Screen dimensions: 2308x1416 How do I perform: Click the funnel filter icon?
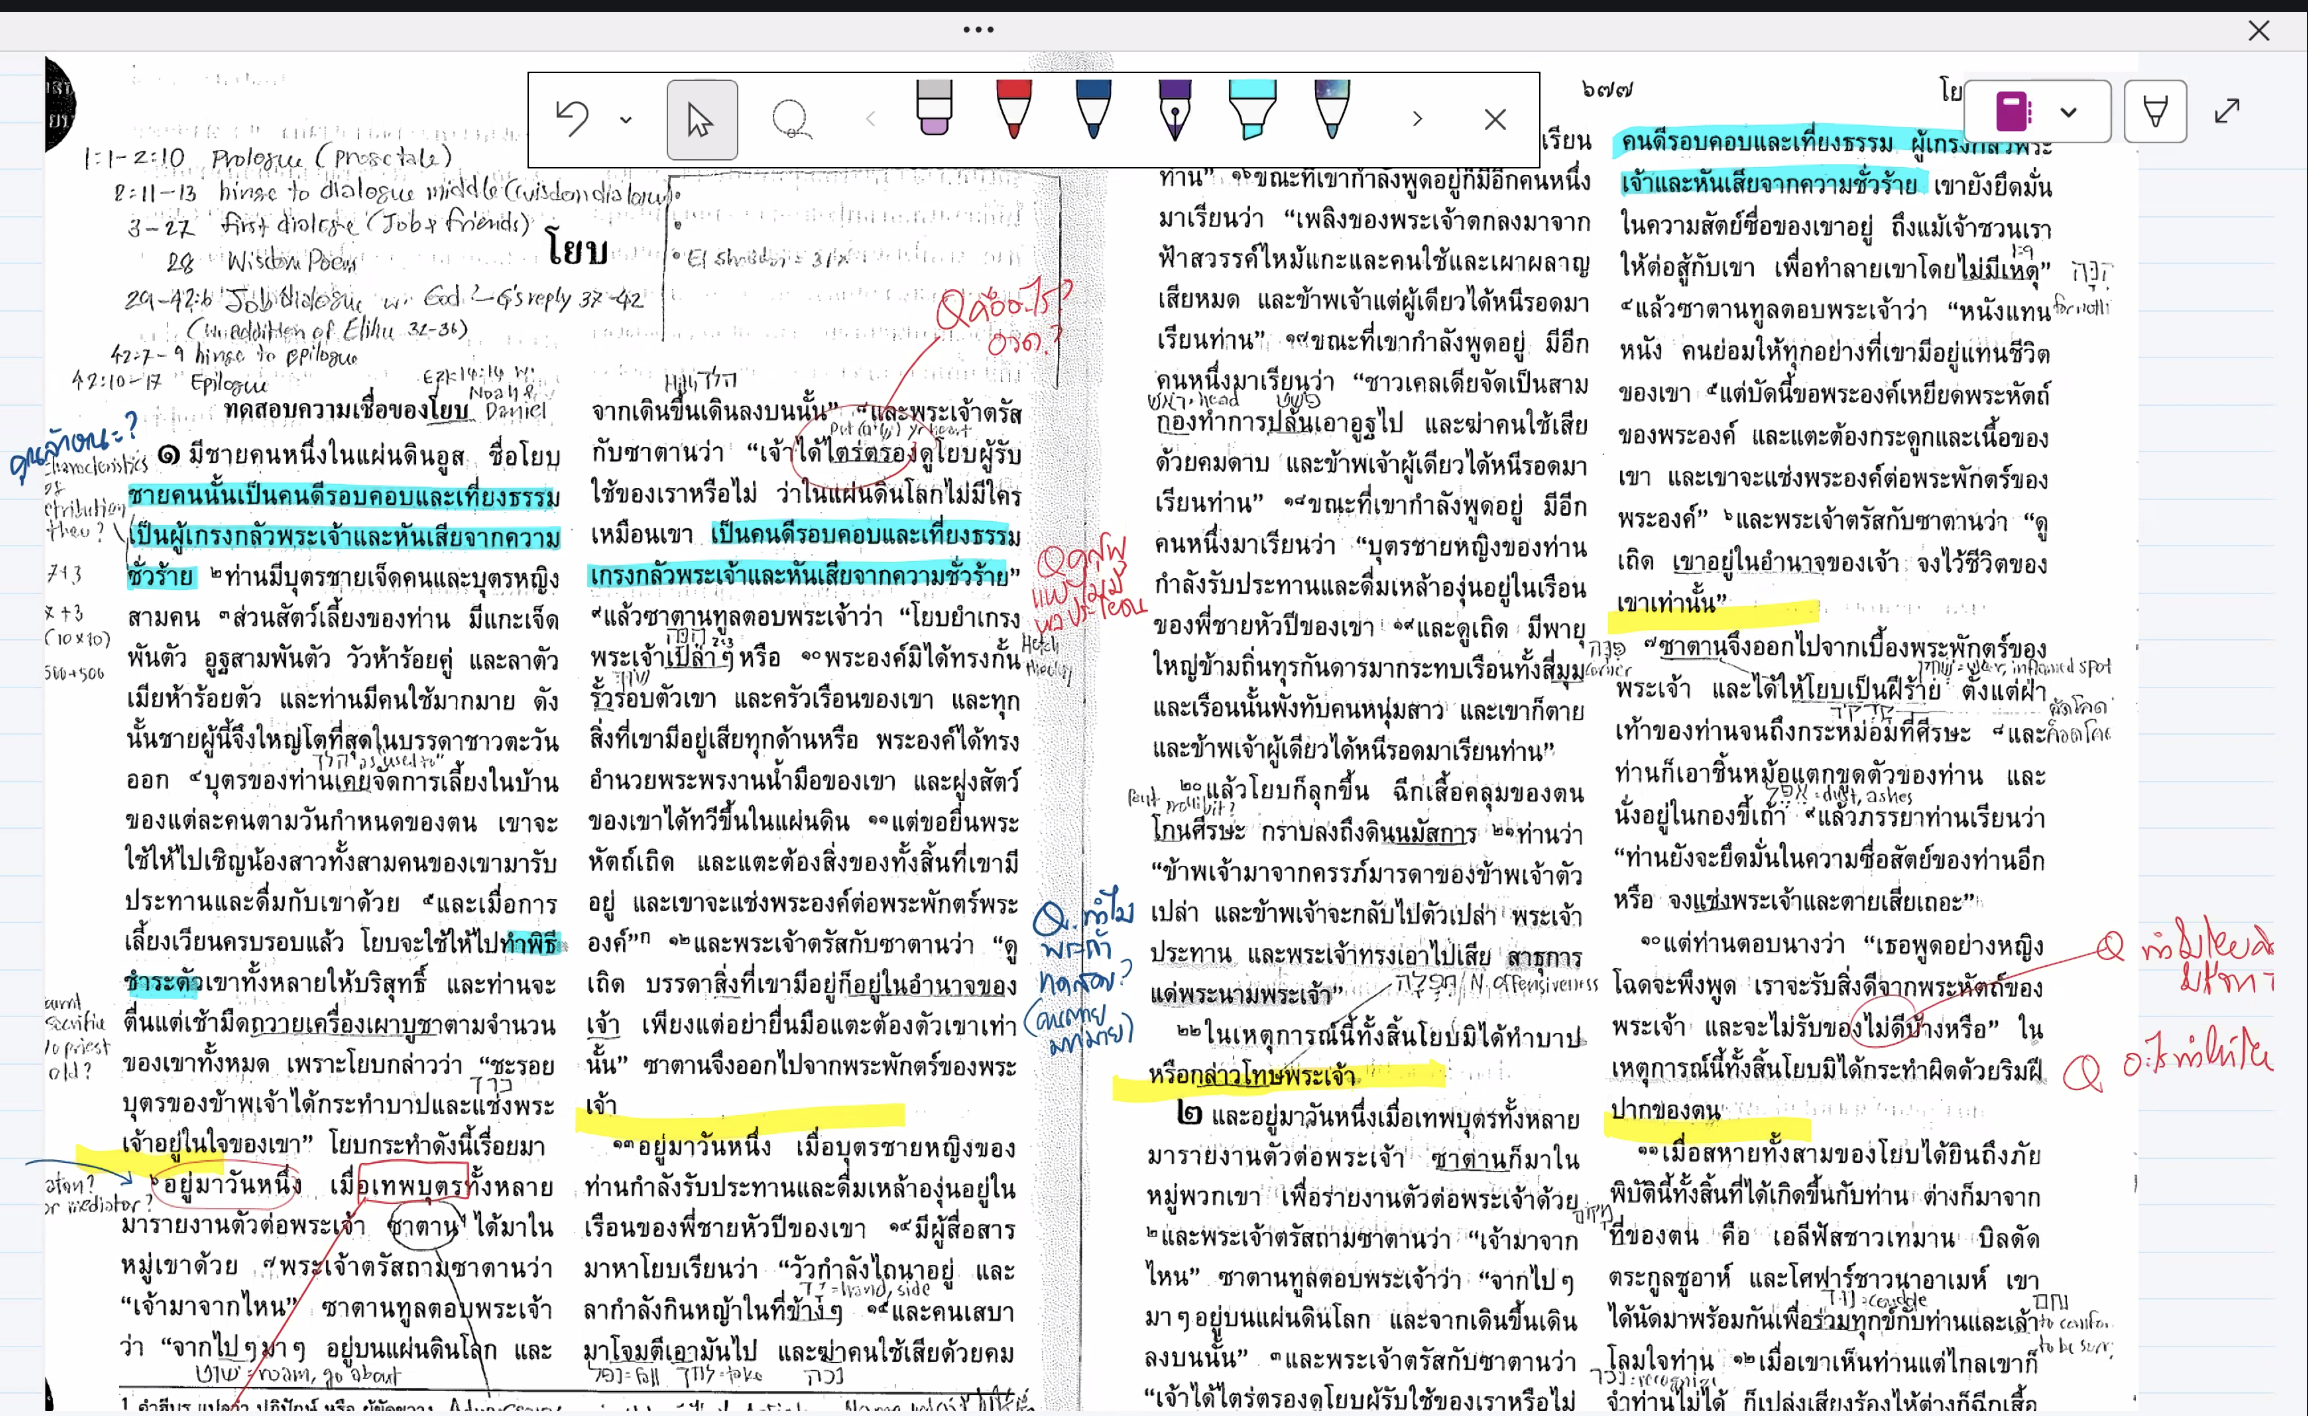pyautogui.click(x=2155, y=111)
